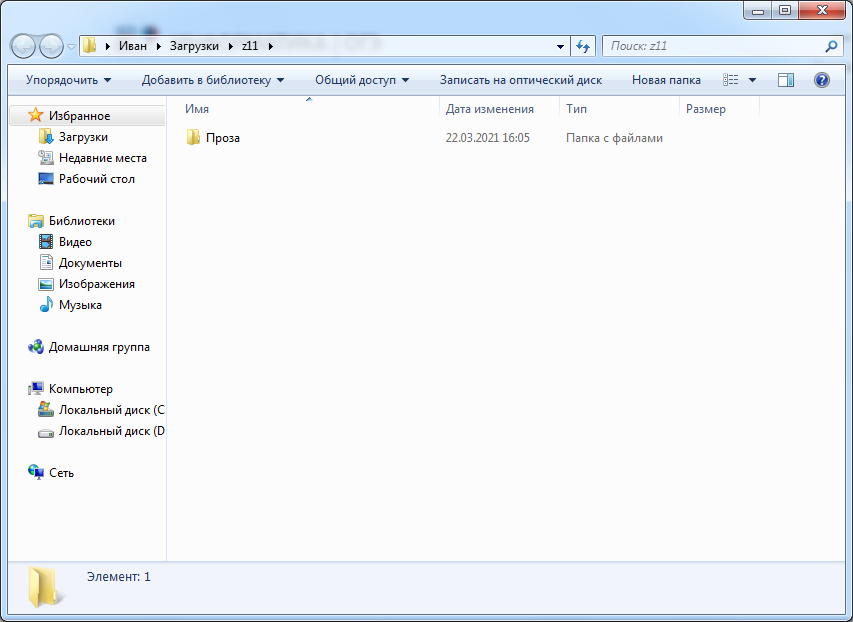Click the Back navigation arrow button
Viewport: 853px width, 622px height.
tap(23, 46)
